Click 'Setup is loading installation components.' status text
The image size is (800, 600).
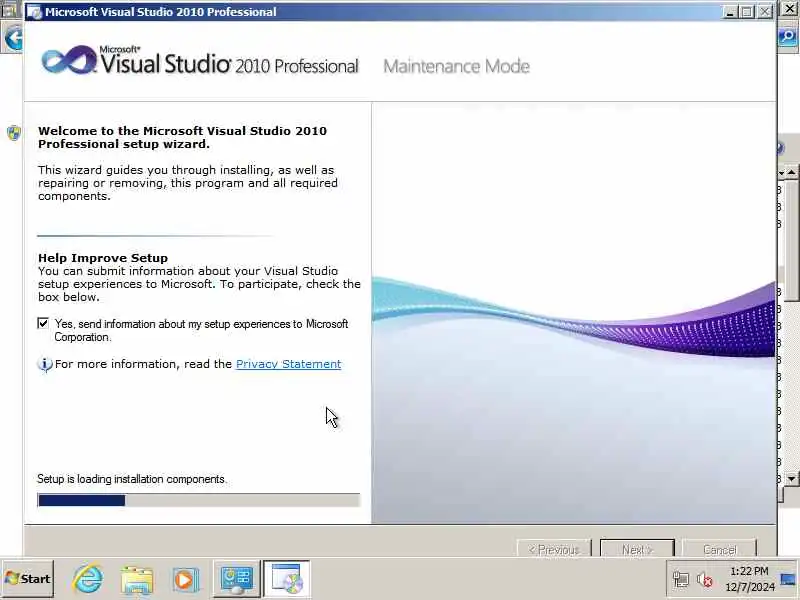132,479
